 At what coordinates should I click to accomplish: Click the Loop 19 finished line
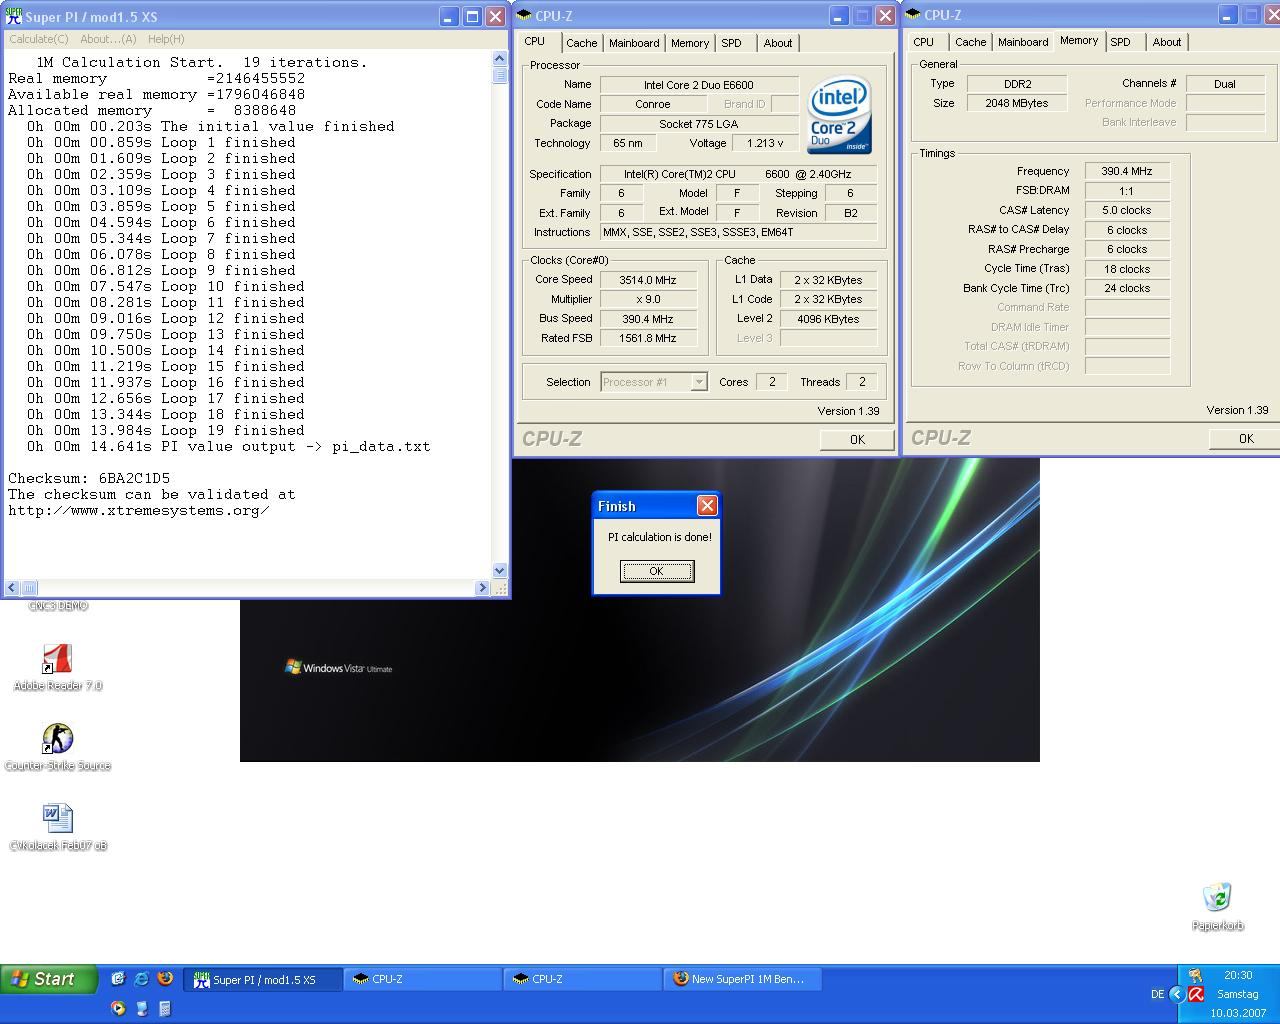[x=166, y=430]
